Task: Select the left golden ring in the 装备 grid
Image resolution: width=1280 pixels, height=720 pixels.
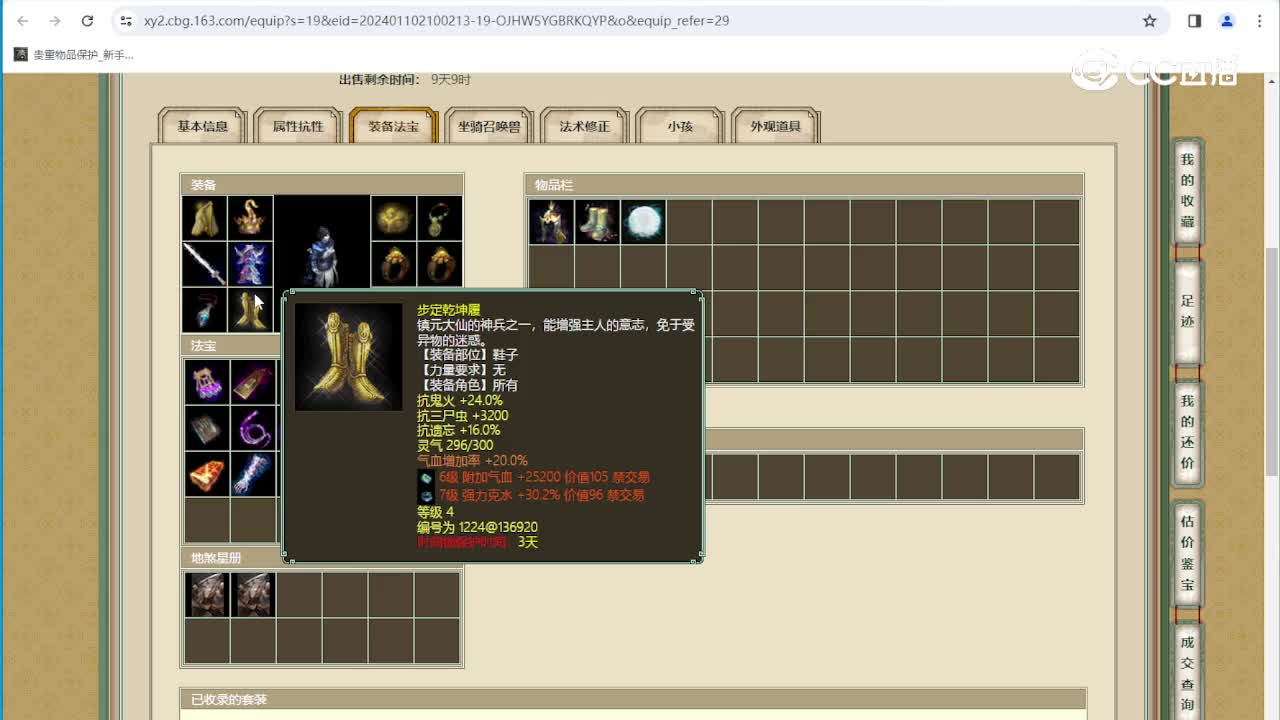Action: click(x=394, y=264)
